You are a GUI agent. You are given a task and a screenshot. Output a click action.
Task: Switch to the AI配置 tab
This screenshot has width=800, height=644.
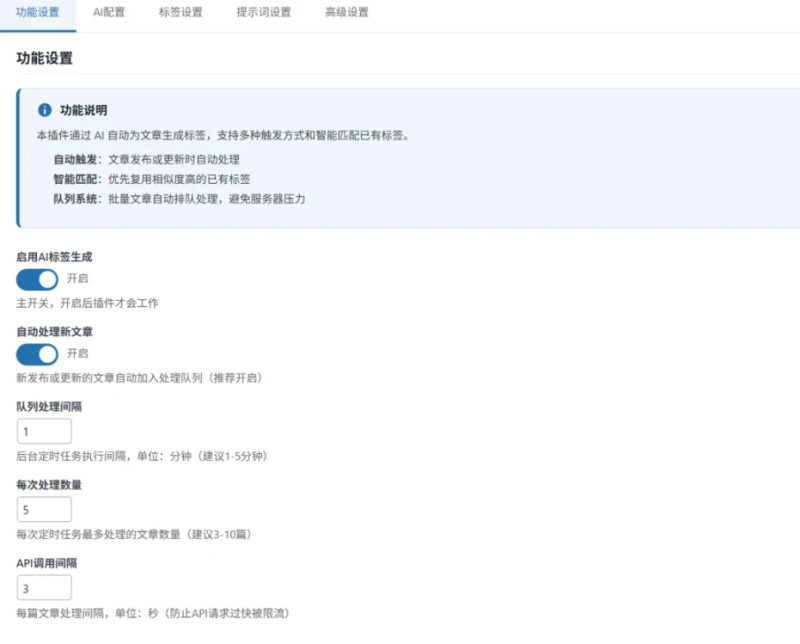108,13
